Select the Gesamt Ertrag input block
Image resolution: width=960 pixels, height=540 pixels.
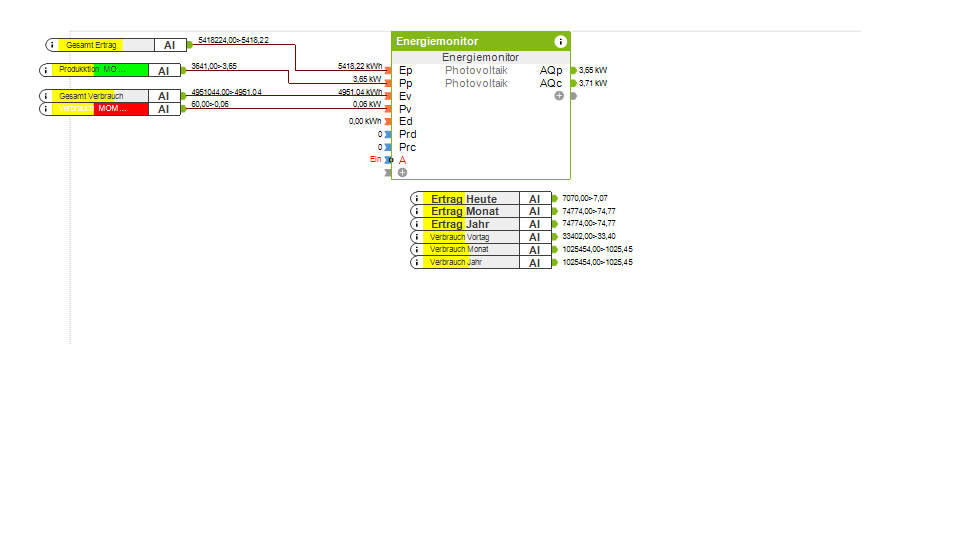[116, 45]
